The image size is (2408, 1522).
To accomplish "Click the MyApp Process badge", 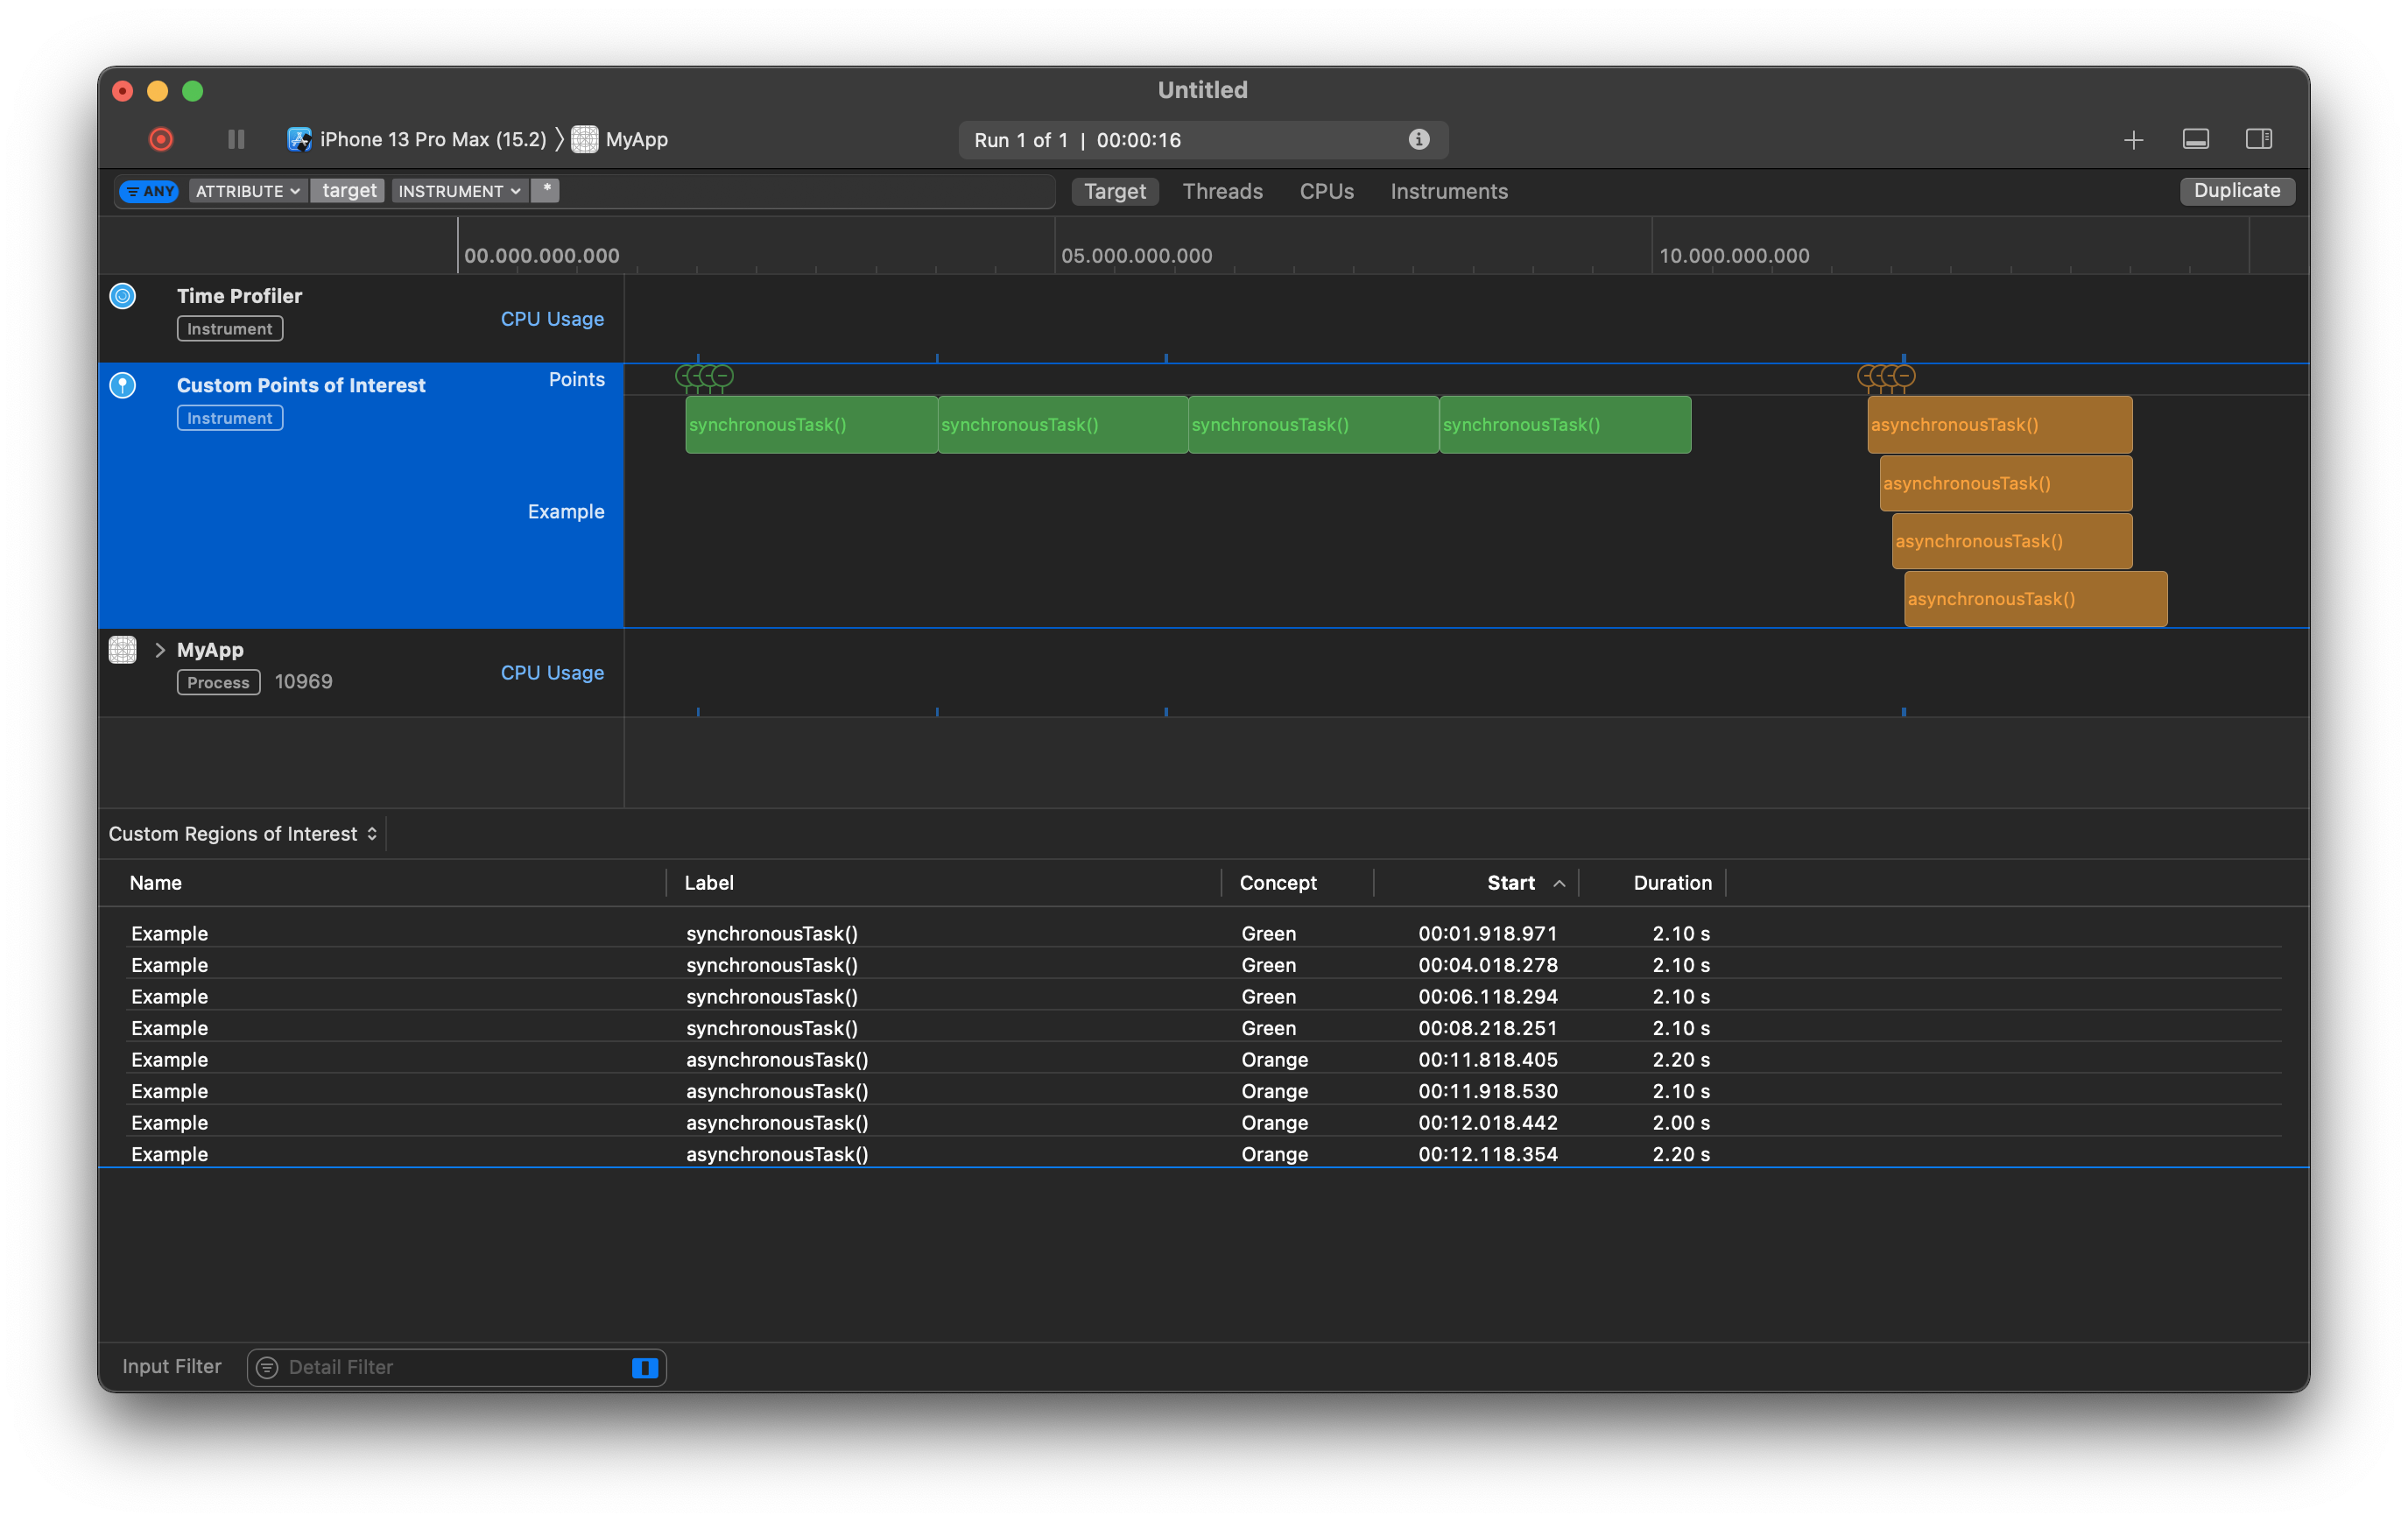I will [218, 683].
